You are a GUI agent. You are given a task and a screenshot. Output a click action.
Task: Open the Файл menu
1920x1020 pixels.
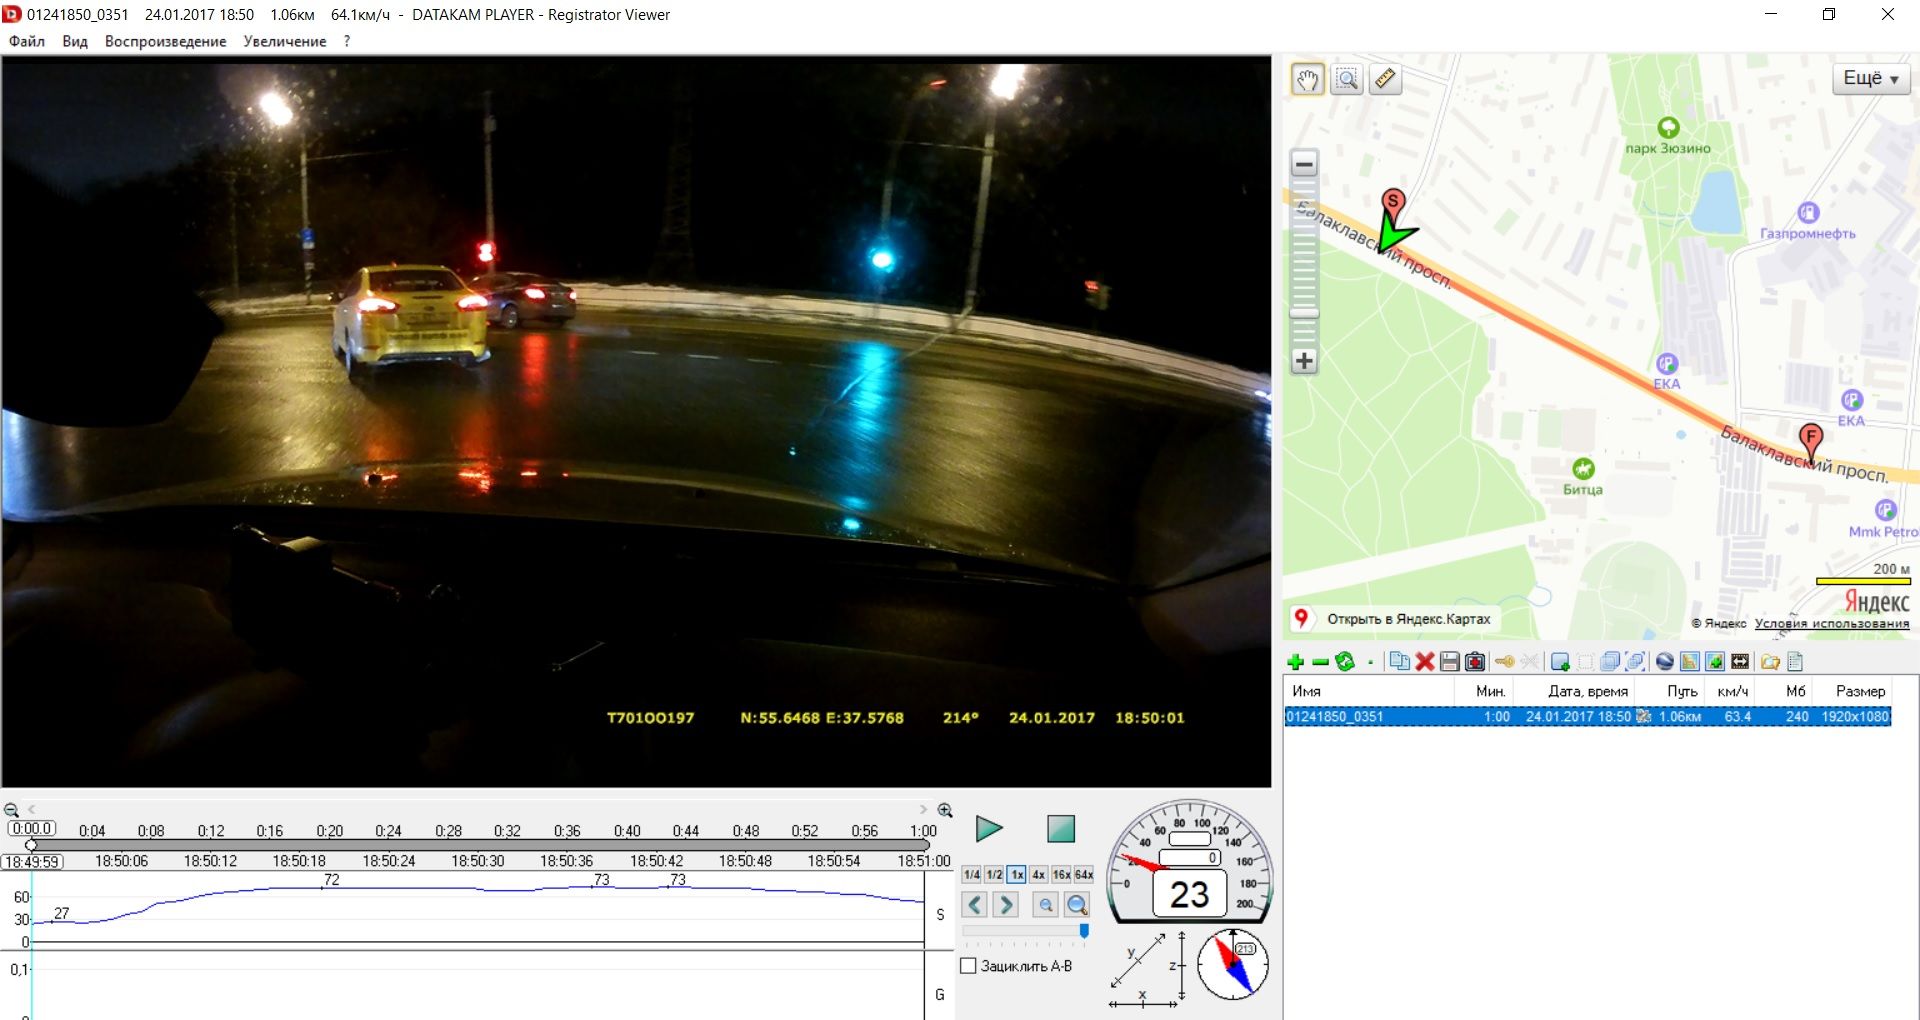click(x=27, y=41)
